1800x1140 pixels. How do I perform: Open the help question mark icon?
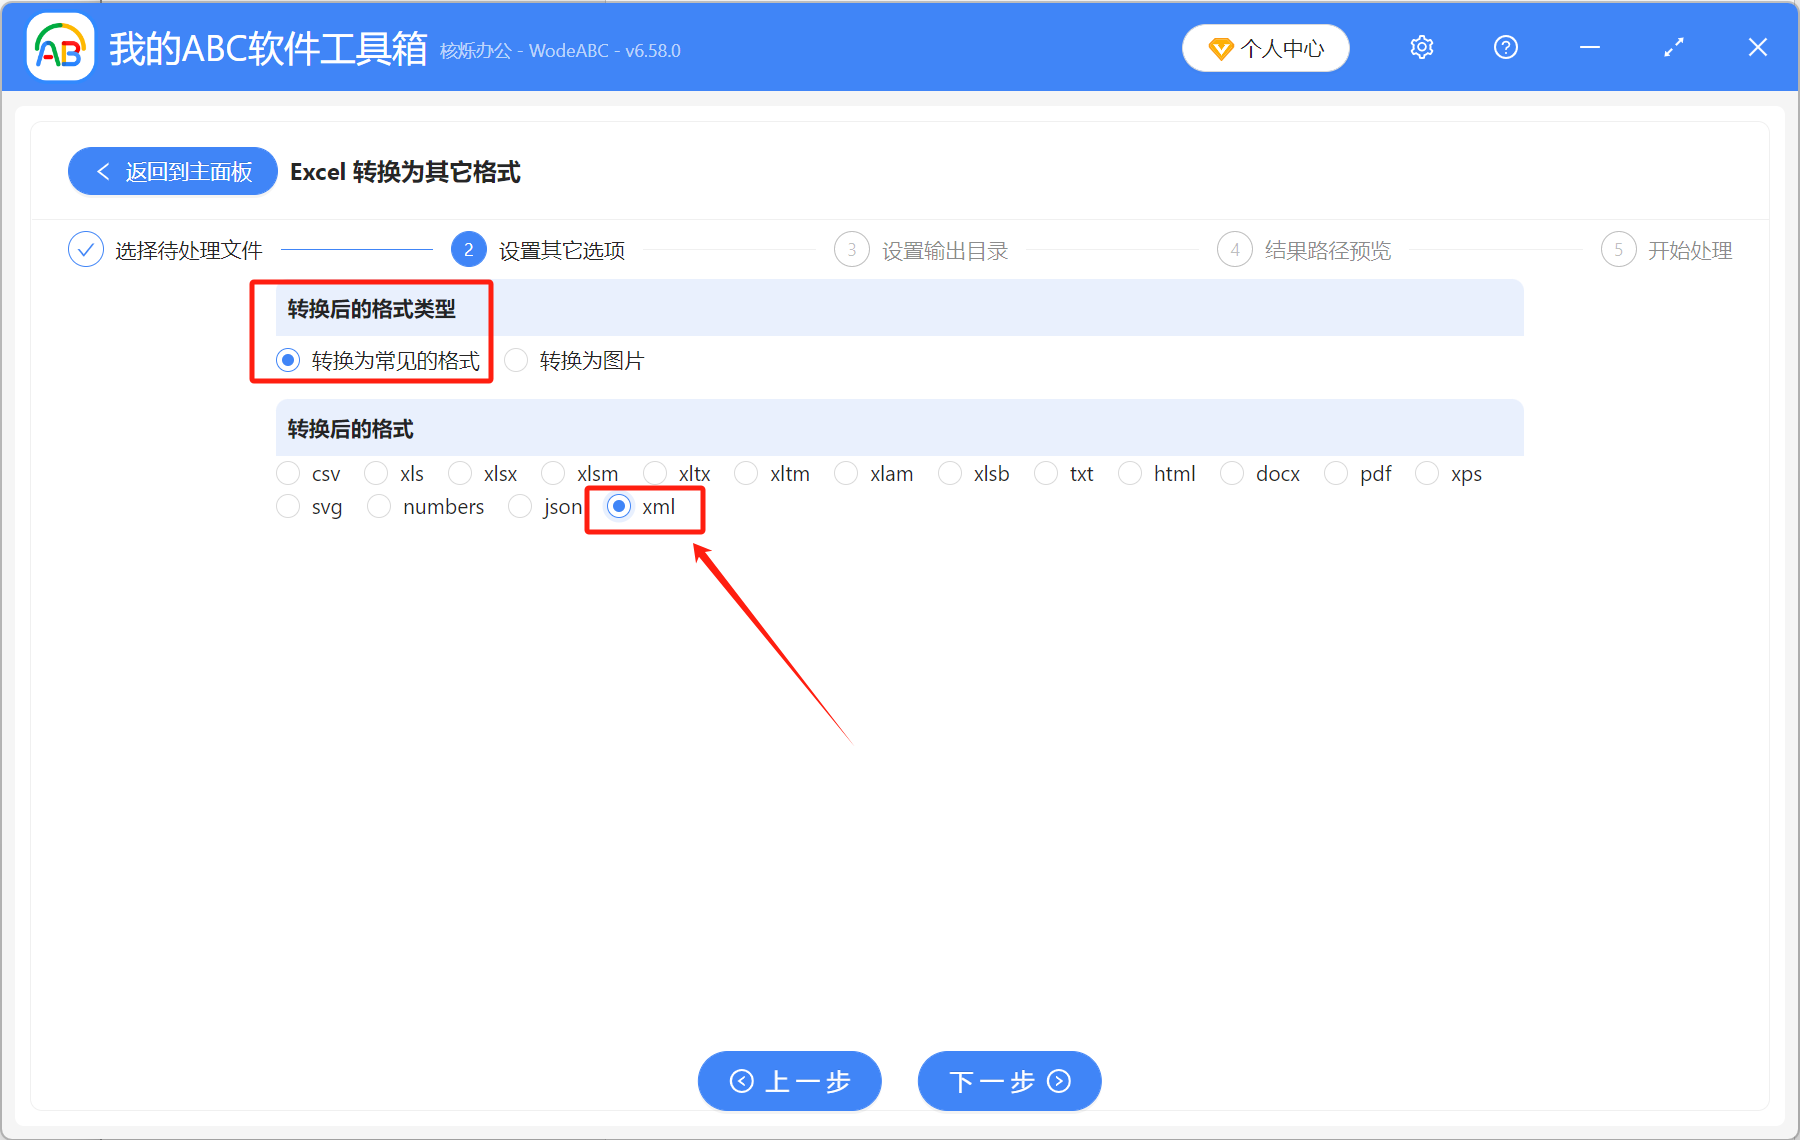click(x=1505, y=47)
